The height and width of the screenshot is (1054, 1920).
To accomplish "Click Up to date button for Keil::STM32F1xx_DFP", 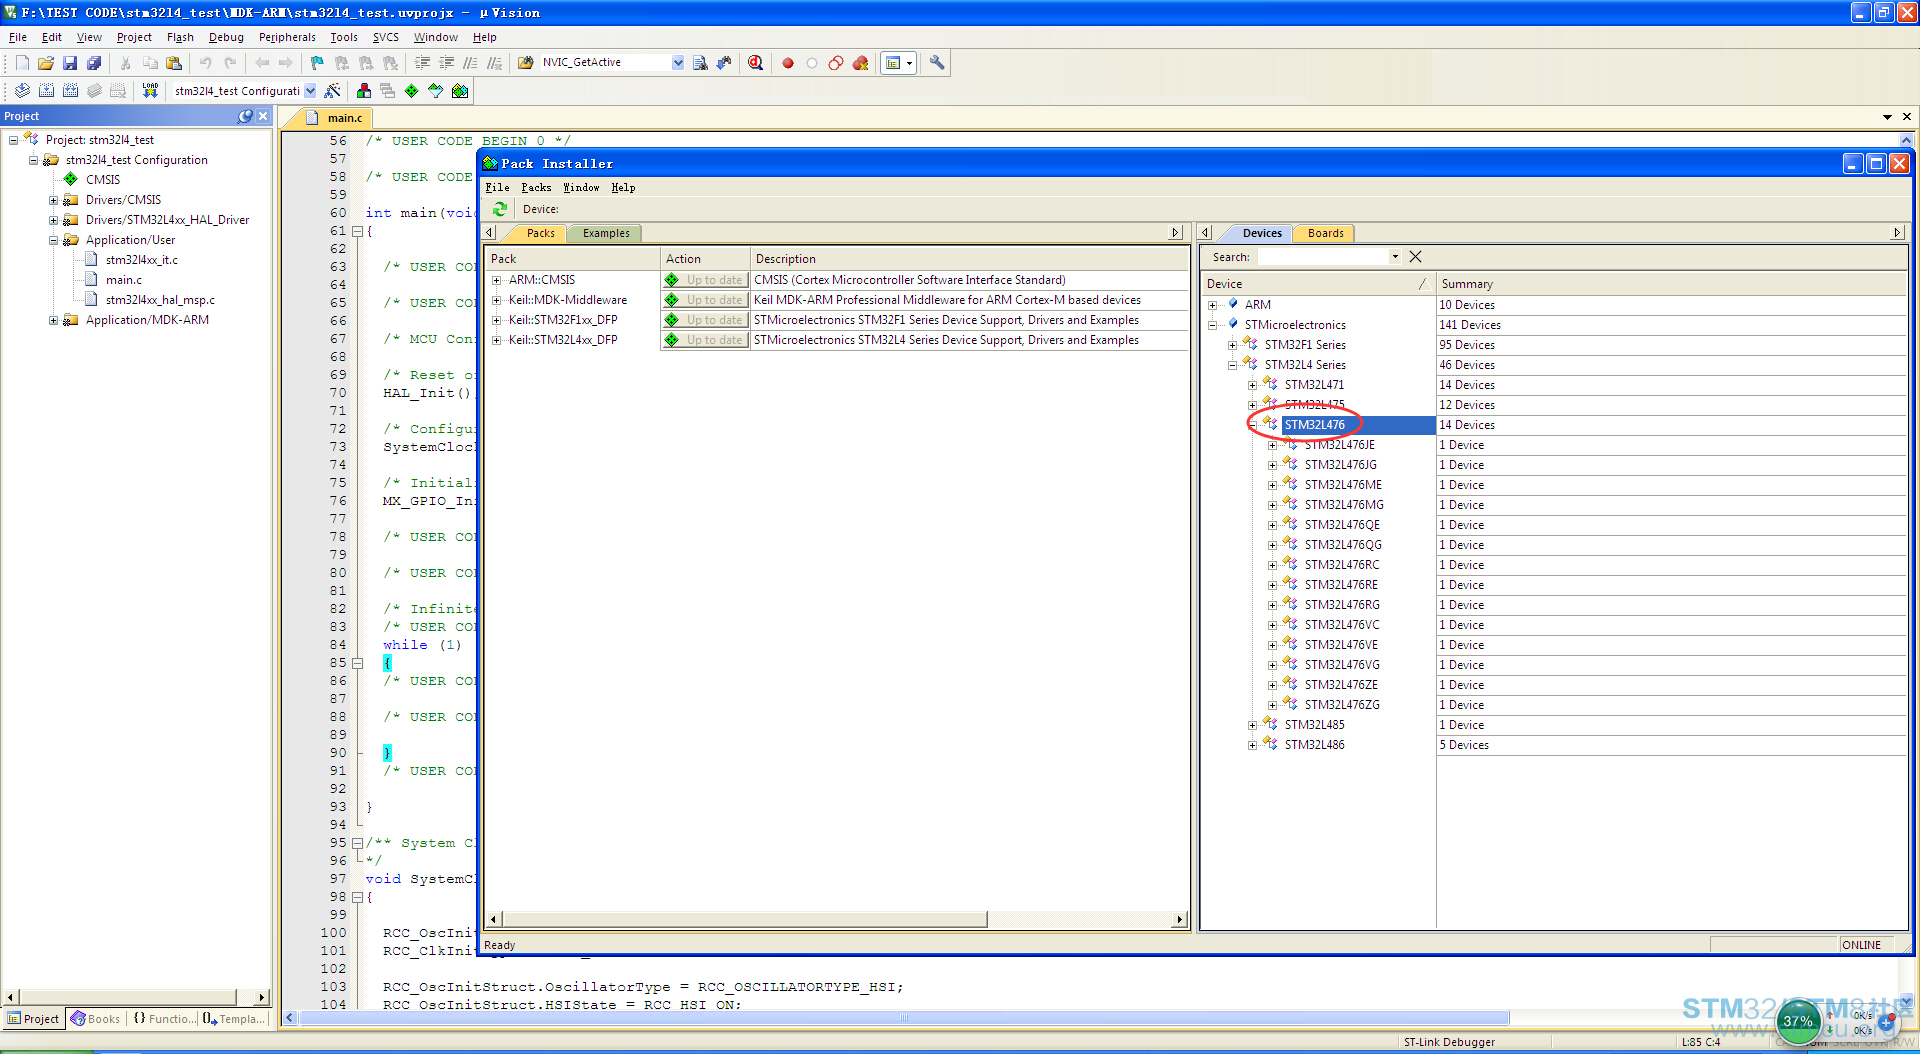I will click(705, 320).
